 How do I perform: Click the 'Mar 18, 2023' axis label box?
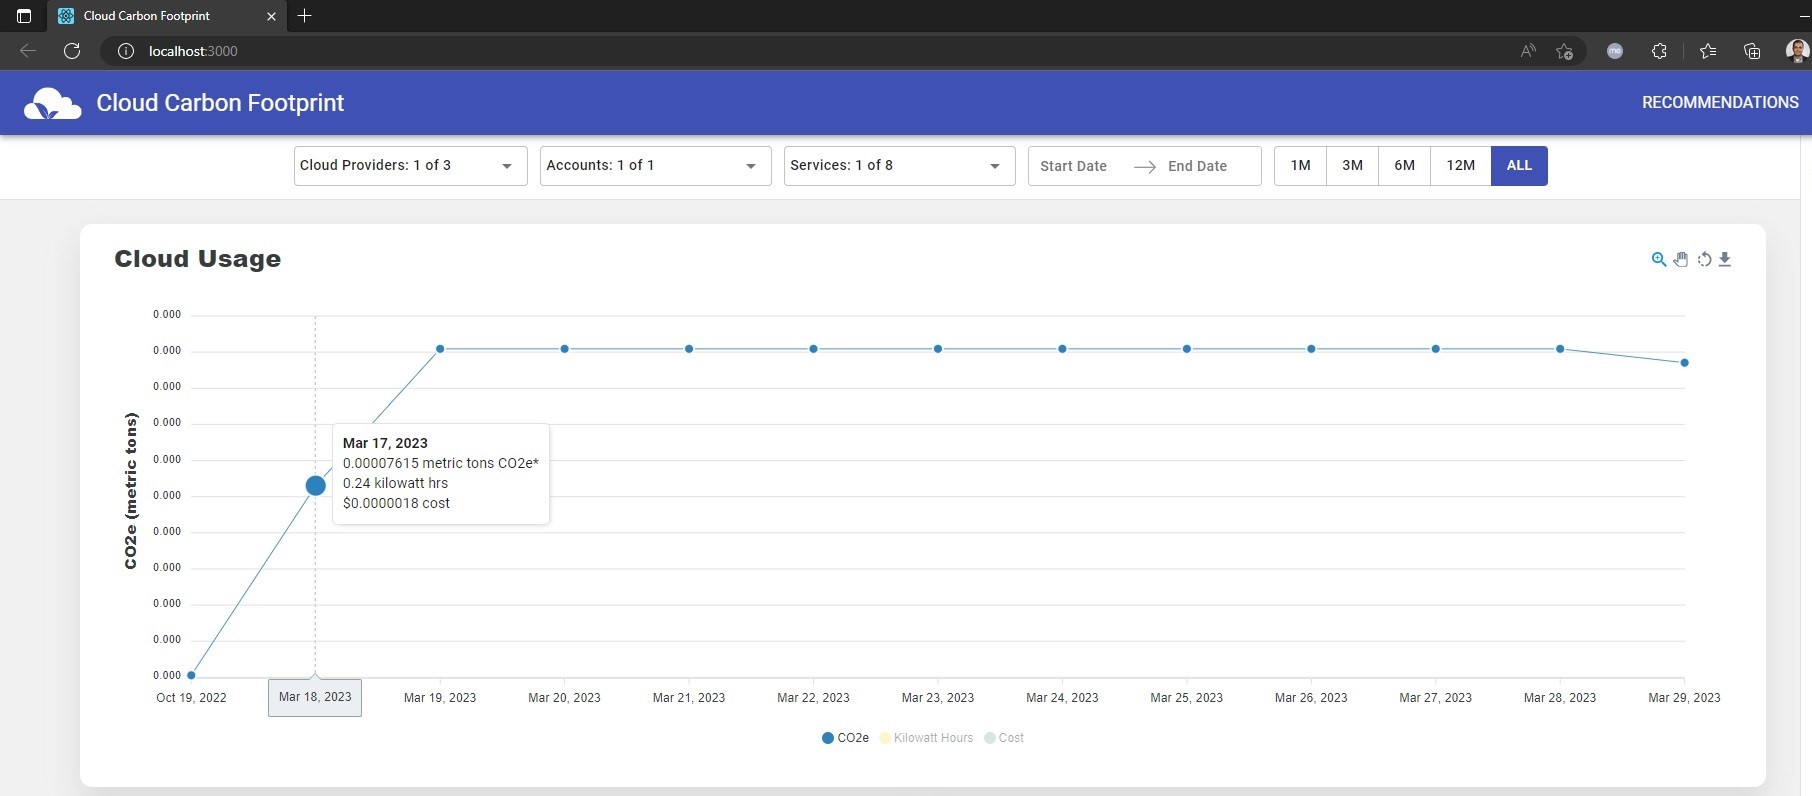315,697
